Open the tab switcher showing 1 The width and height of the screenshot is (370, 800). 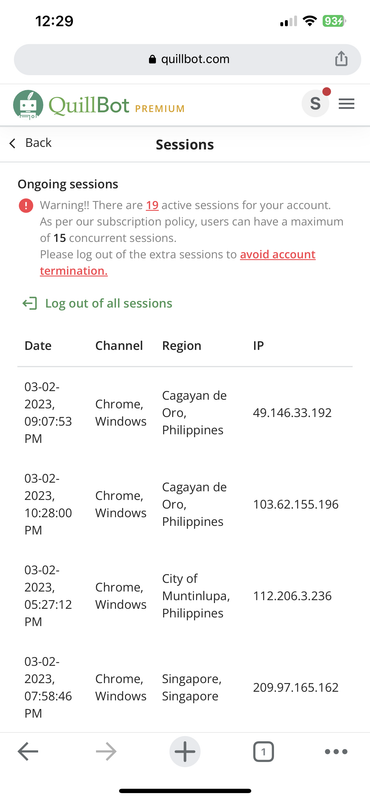pyautogui.click(x=263, y=752)
